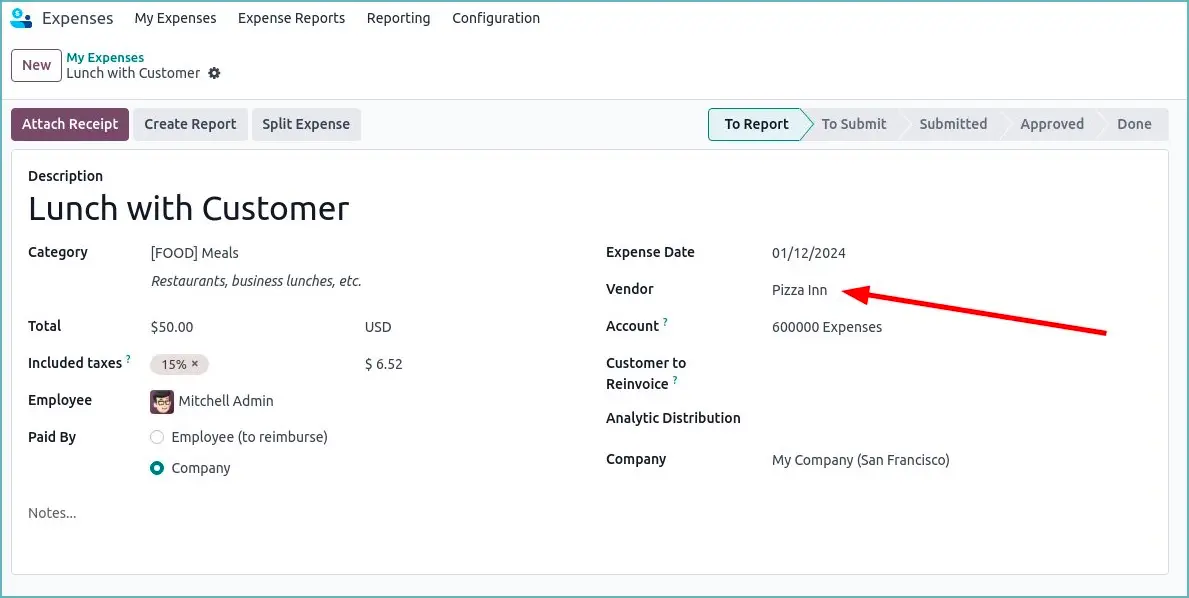
Task: Click the Split Expense button
Action: click(304, 124)
